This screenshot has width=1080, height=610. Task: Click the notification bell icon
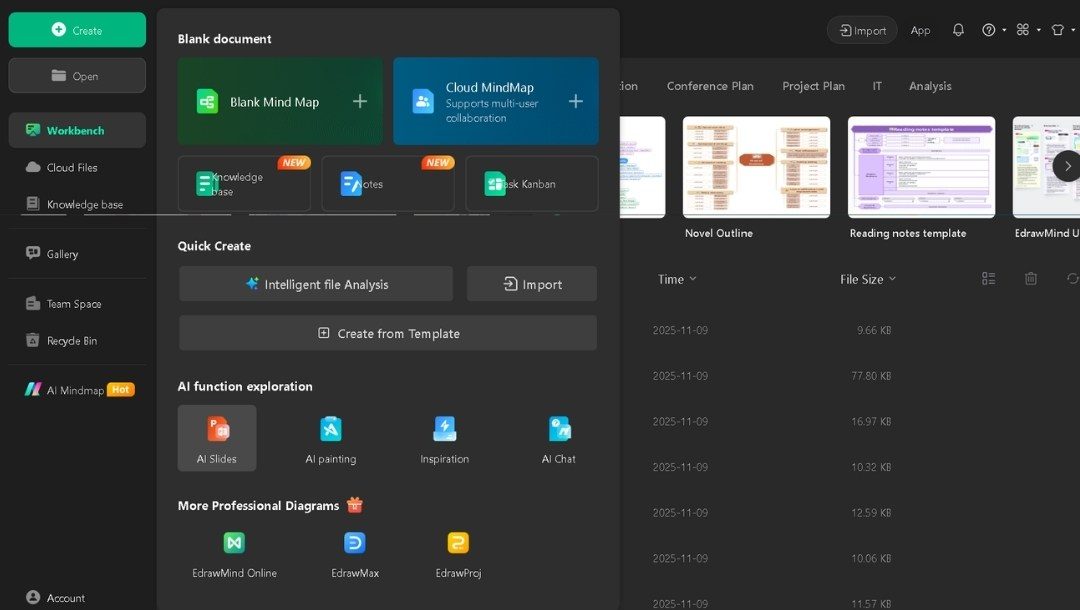click(x=958, y=30)
